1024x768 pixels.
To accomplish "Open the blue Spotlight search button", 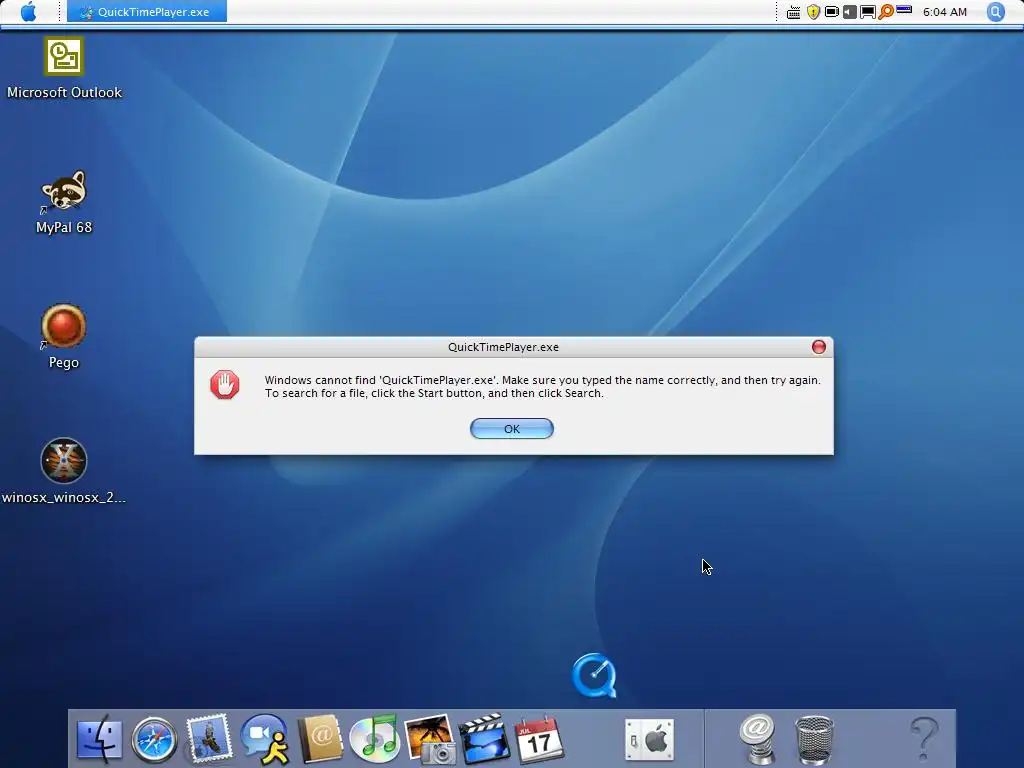I will coord(995,12).
